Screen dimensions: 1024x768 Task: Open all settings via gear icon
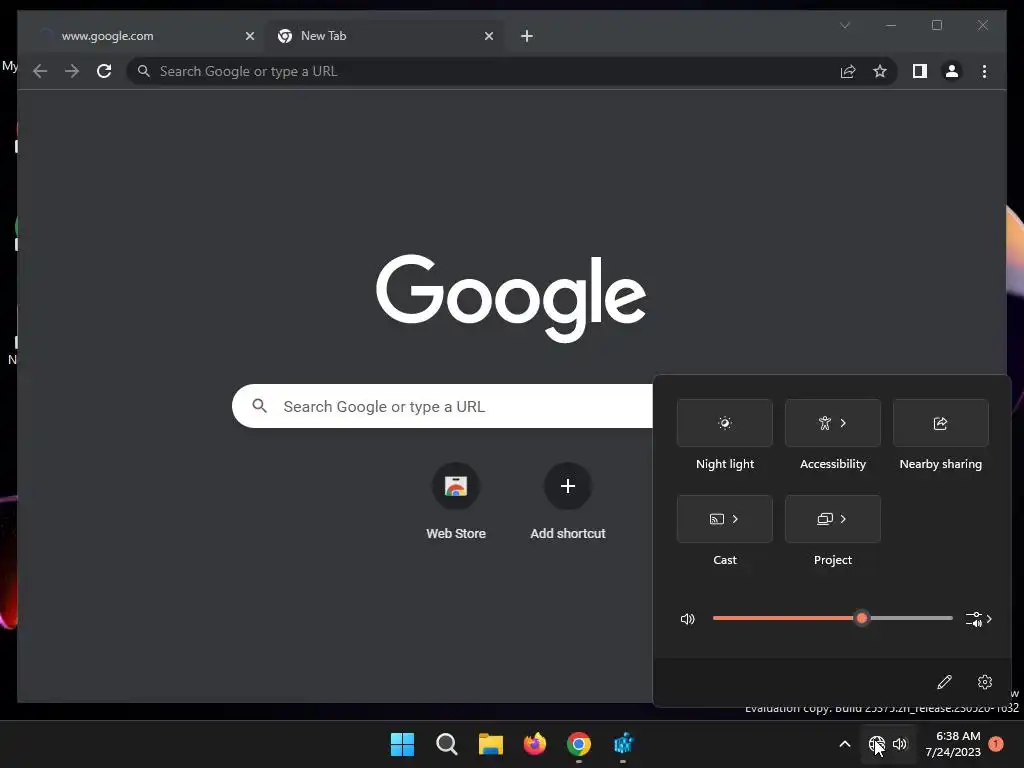tap(985, 682)
